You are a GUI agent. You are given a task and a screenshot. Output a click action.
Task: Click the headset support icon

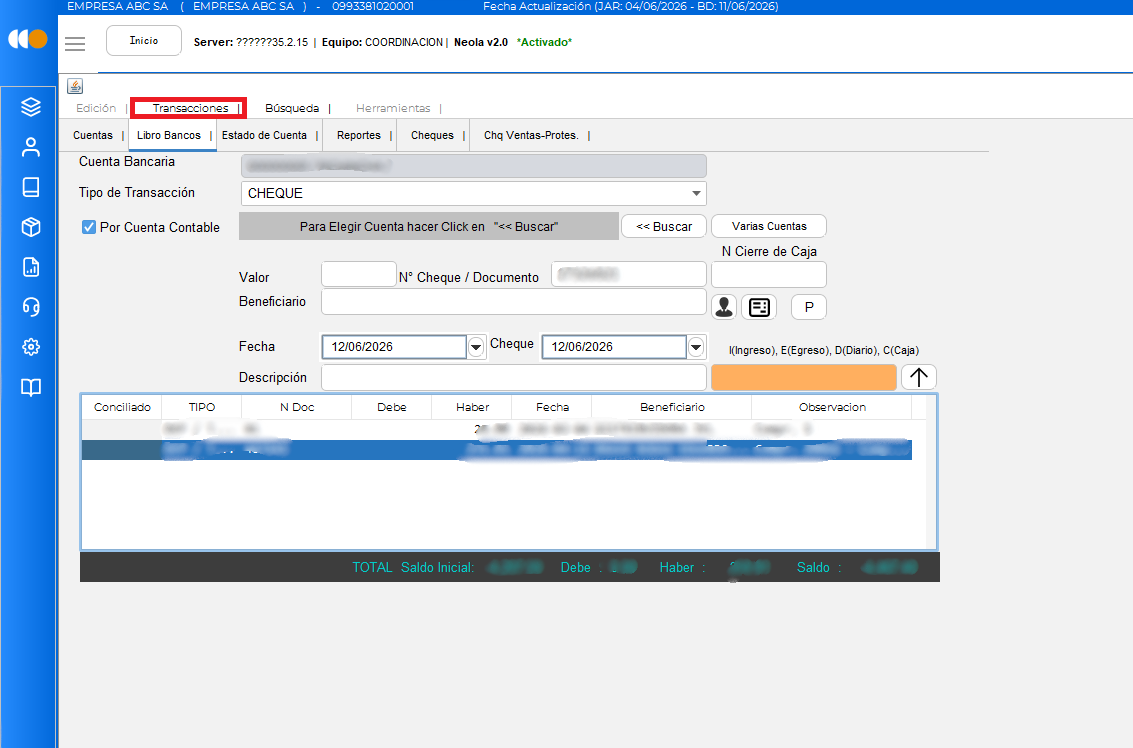[30, 307]
